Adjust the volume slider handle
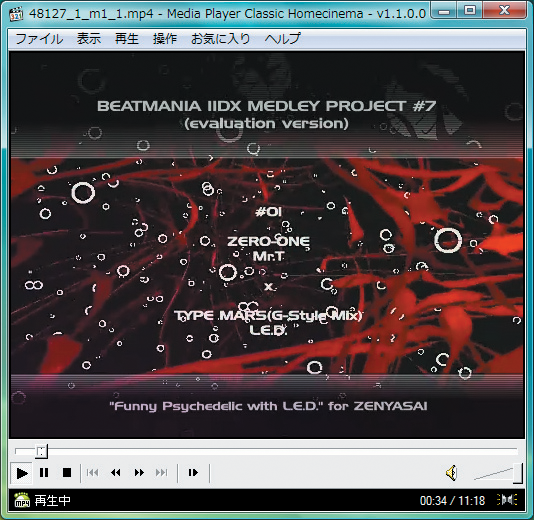 pyautogui.click(x=518, y=473)
